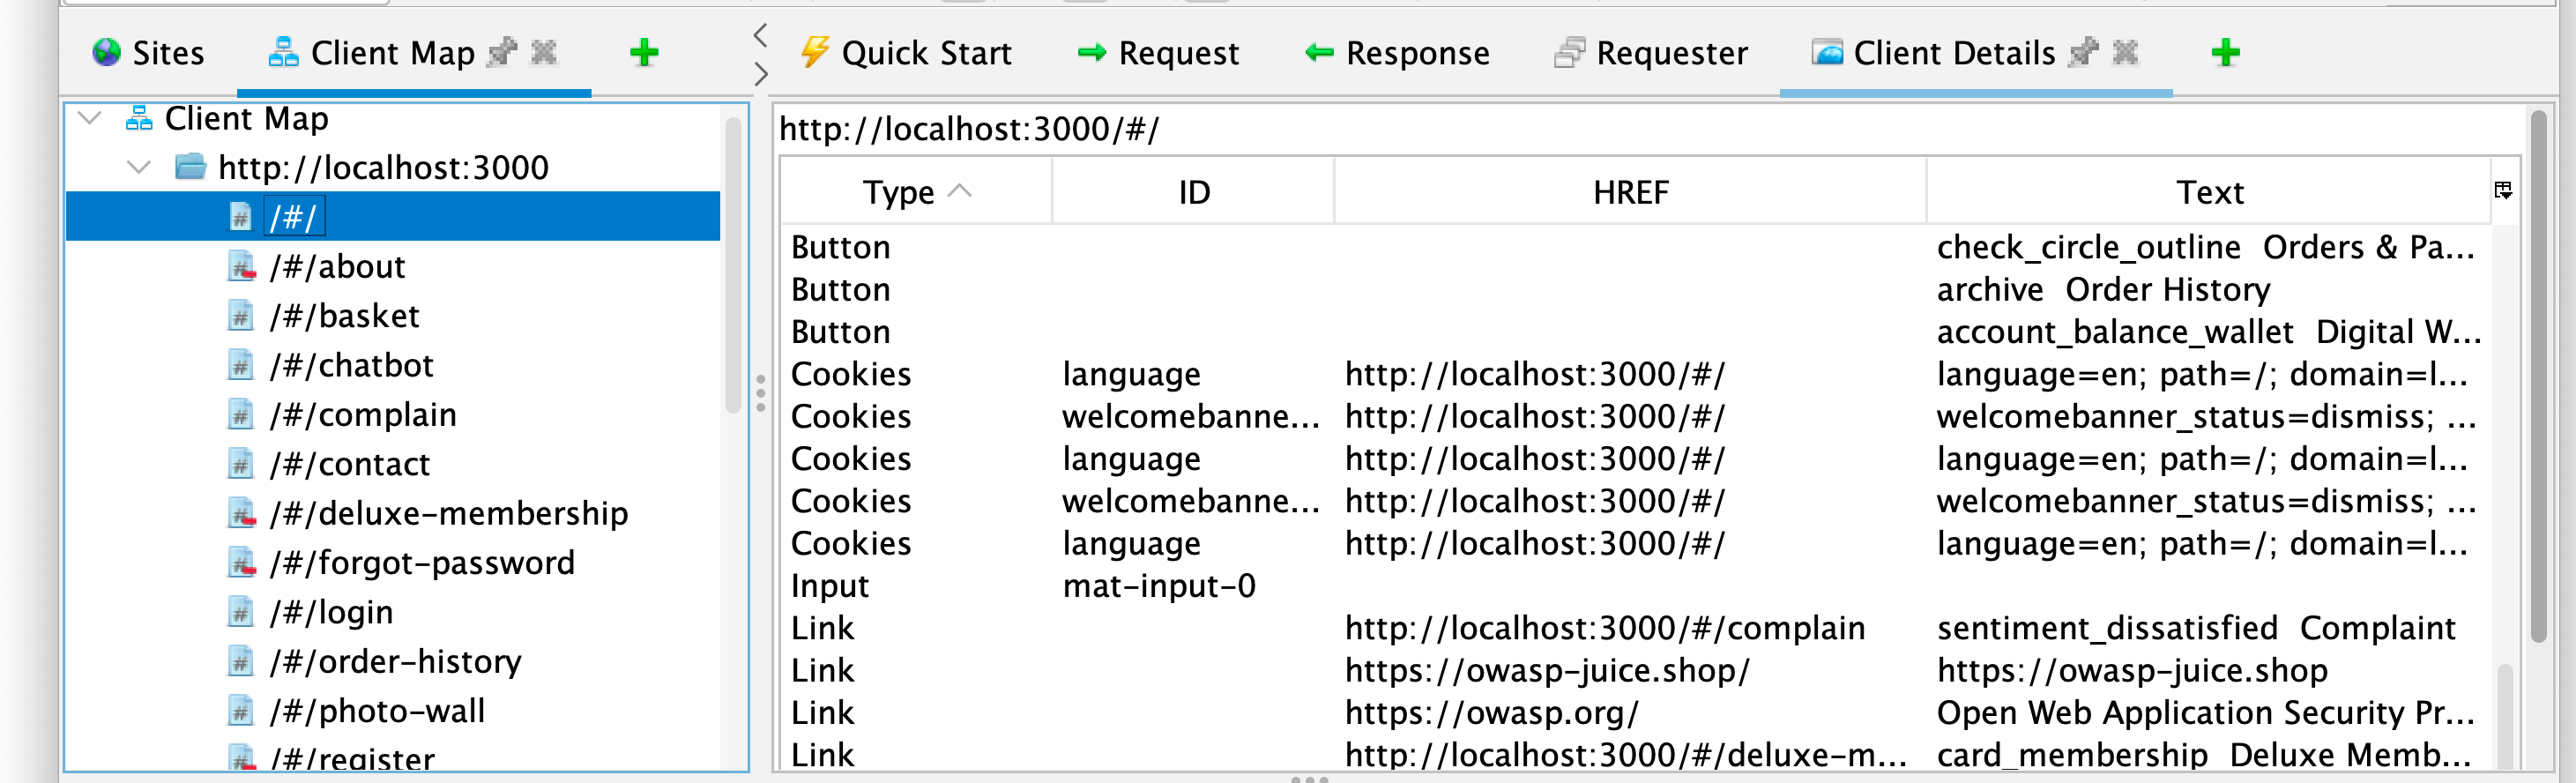Select the mat-input-0 Input row
2576x783 pixels.
tap(1158, 586)
